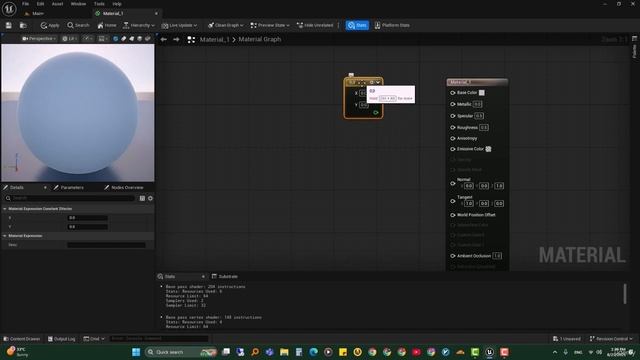This screenshot has height=360, width=640.
Task: Collapse the Material Expression section
Action: click(5, 236)
